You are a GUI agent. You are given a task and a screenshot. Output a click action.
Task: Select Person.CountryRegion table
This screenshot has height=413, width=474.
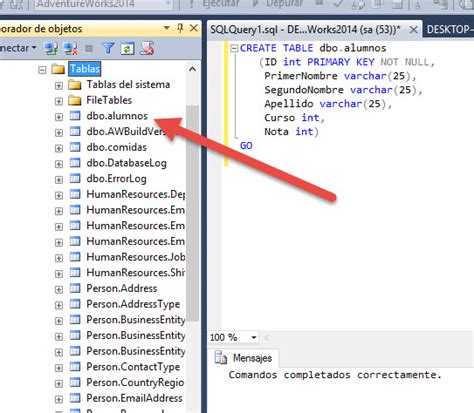coord(135,382)
